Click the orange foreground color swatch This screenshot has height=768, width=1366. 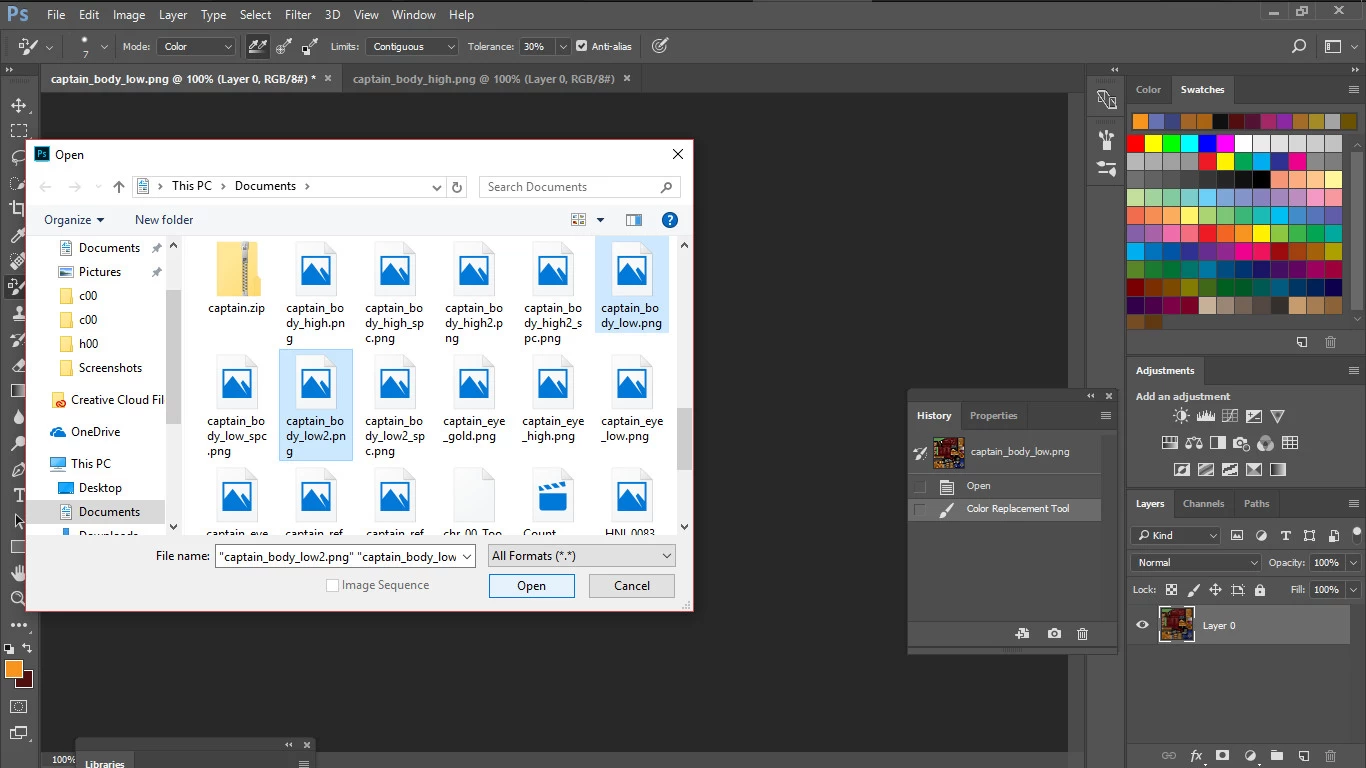coord(13,669)
